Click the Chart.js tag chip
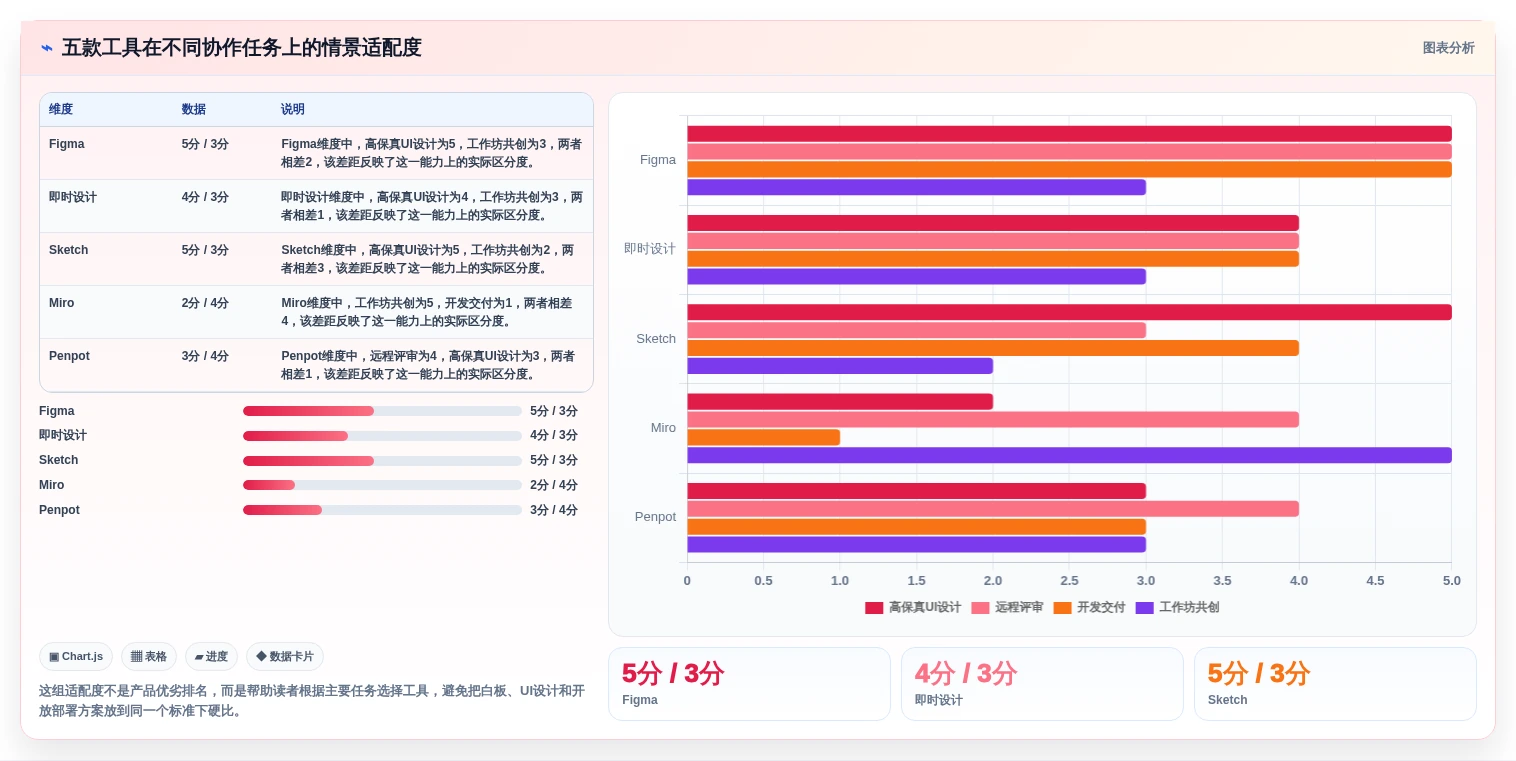This screenshot has width=1516, height=761. 76,656
